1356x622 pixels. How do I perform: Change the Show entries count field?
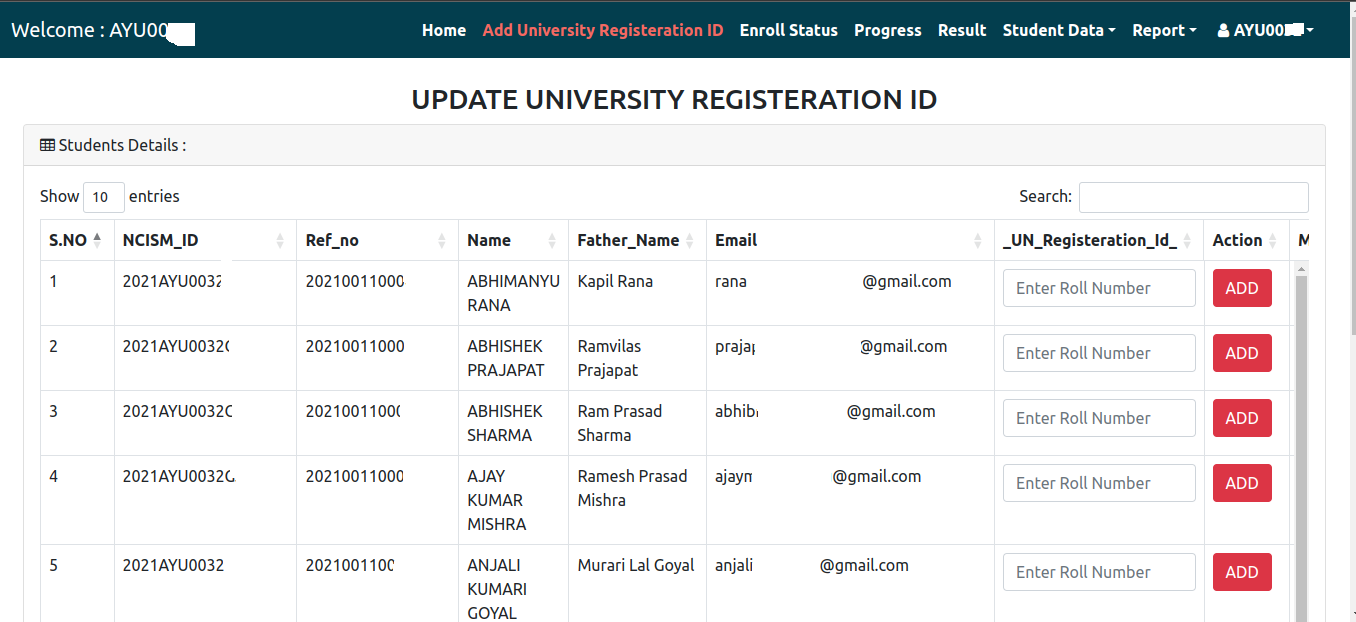104,197
